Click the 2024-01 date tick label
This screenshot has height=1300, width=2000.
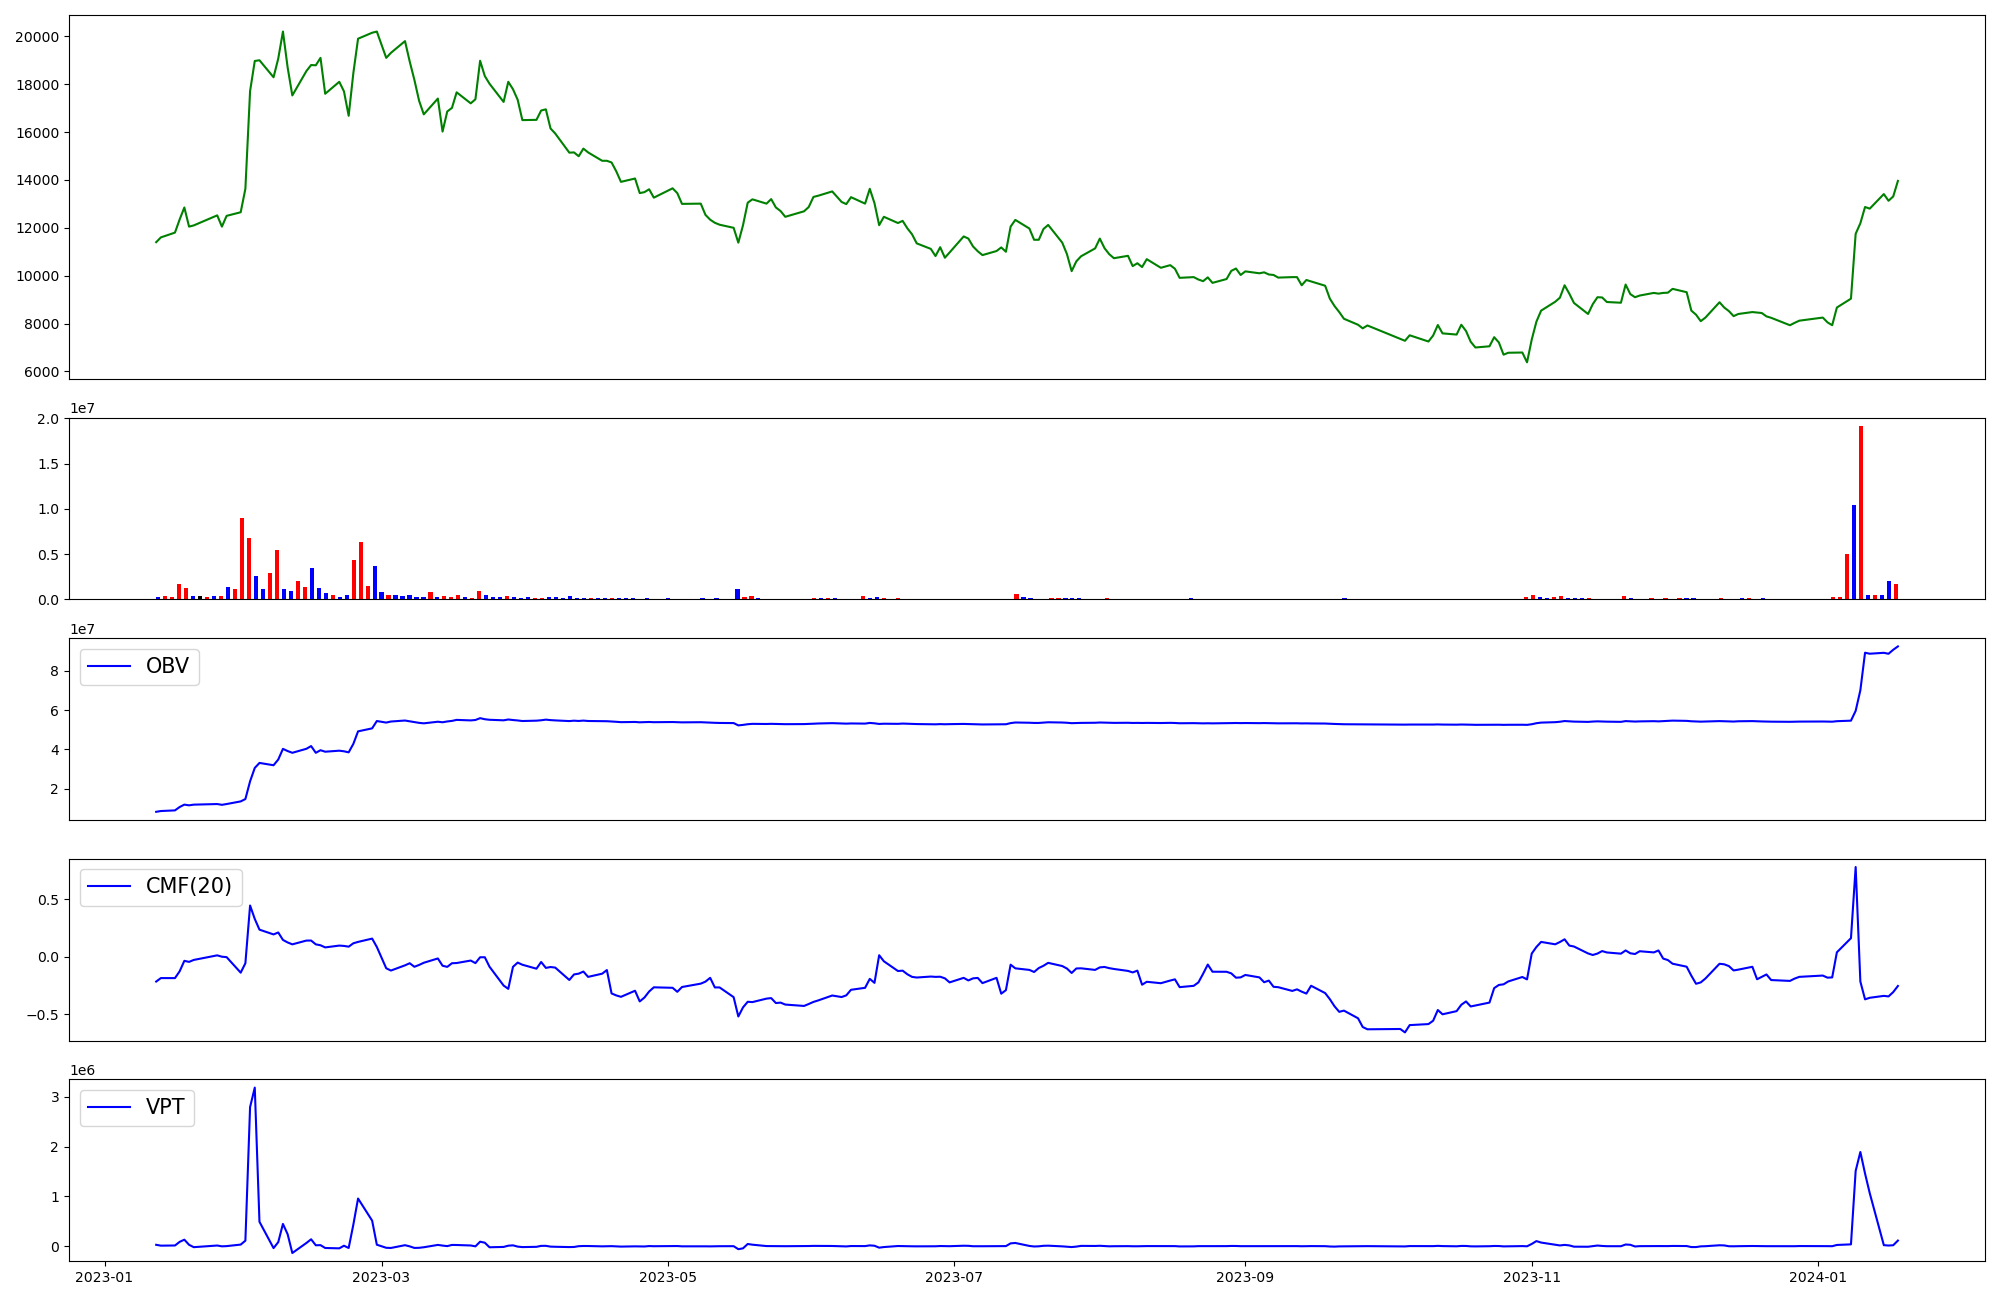pyautogui.click(x=1818, y=1277)
